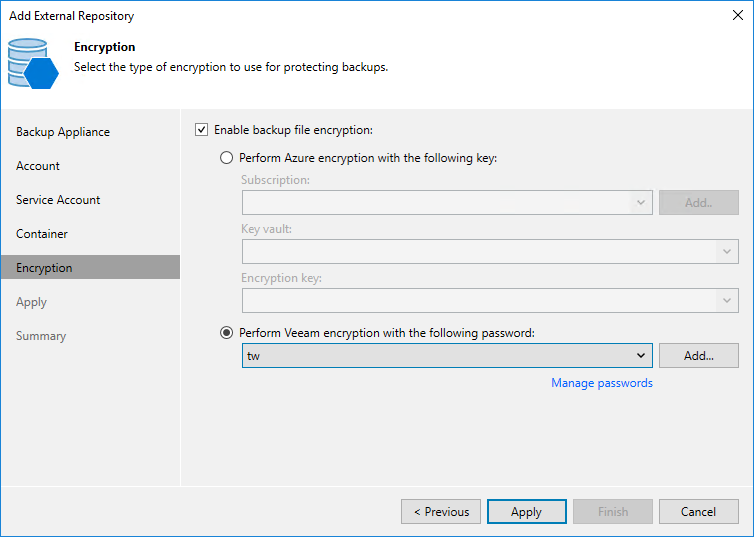This screenshot has height=537, width=754.
Task: Click the repository encryption header icon
Action: coord(32,62)
